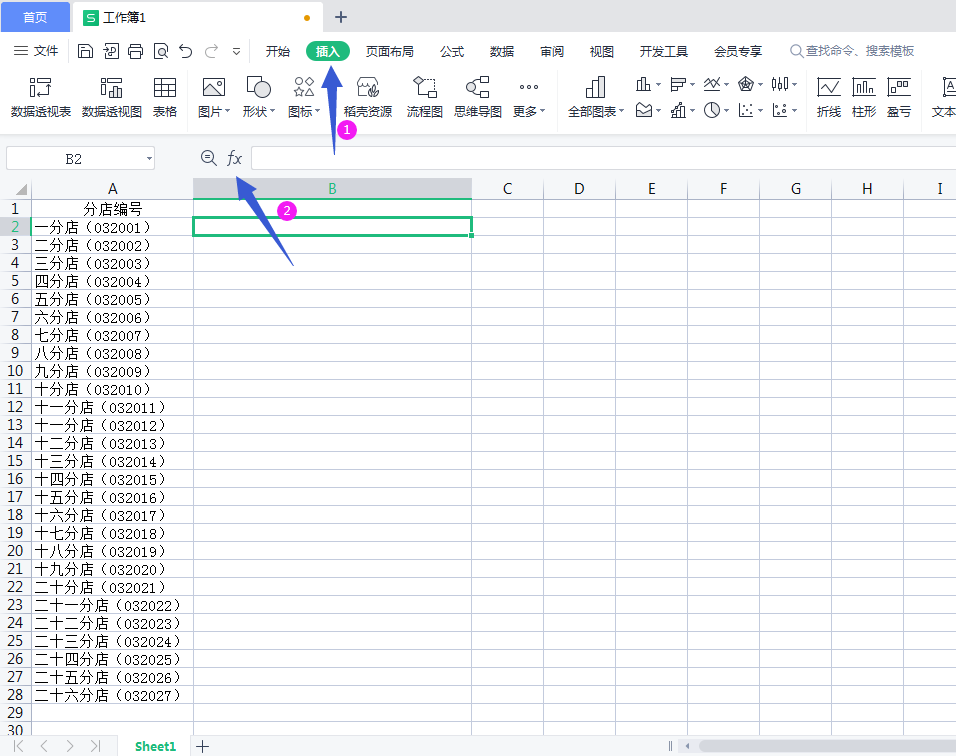Click the 全部图表 all charts icon
Screen dimensions: 956x756
point(595,88)
